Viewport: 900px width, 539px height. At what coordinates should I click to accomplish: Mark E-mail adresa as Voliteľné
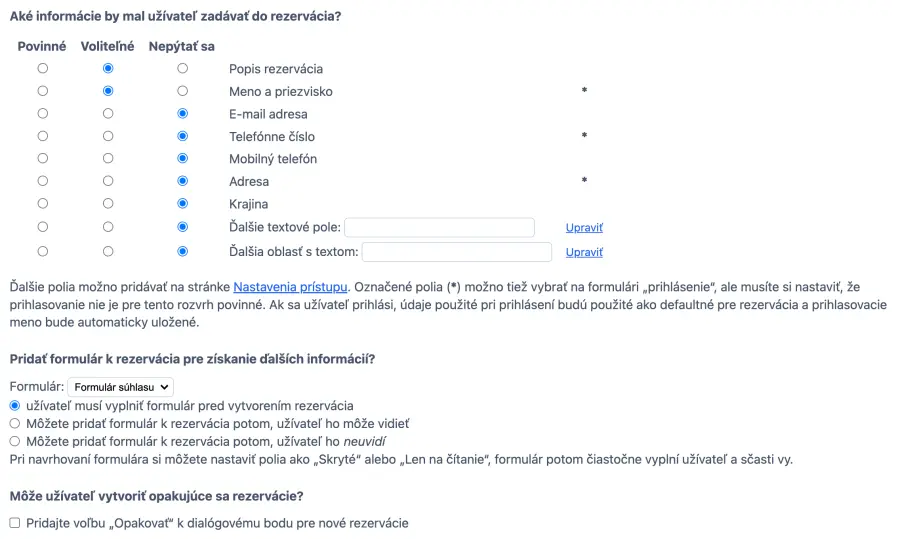(108, 114)
